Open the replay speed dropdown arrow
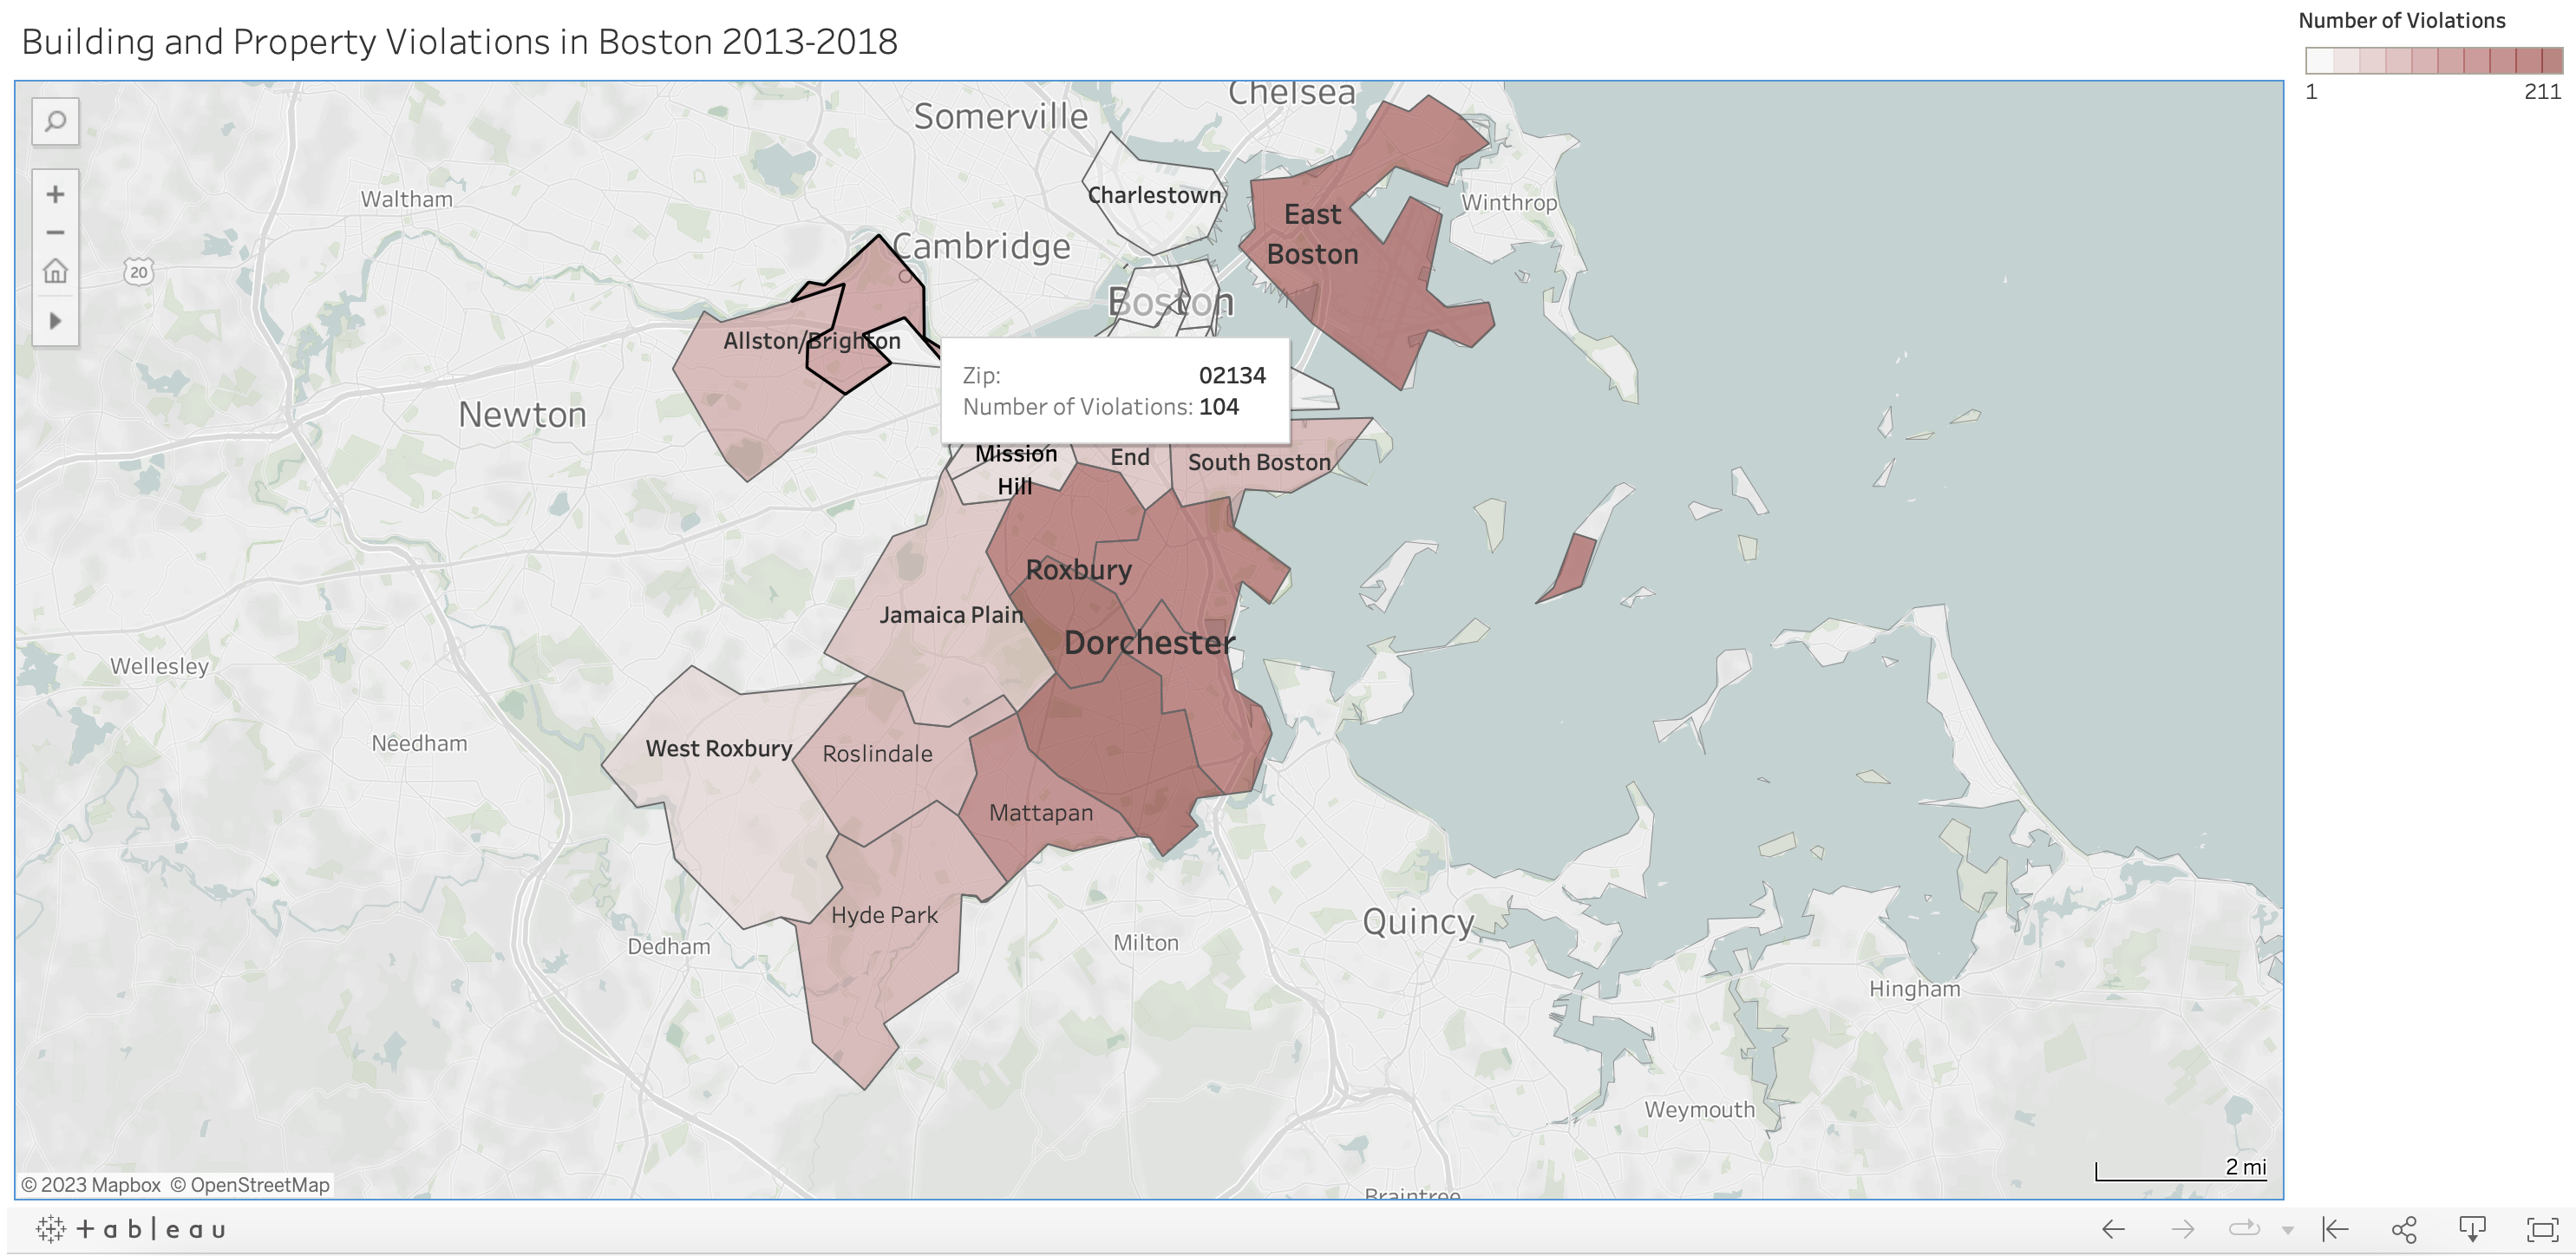This screenshot has width=2576, height=1256. pyautogui.click(x=2288, y=1231)
